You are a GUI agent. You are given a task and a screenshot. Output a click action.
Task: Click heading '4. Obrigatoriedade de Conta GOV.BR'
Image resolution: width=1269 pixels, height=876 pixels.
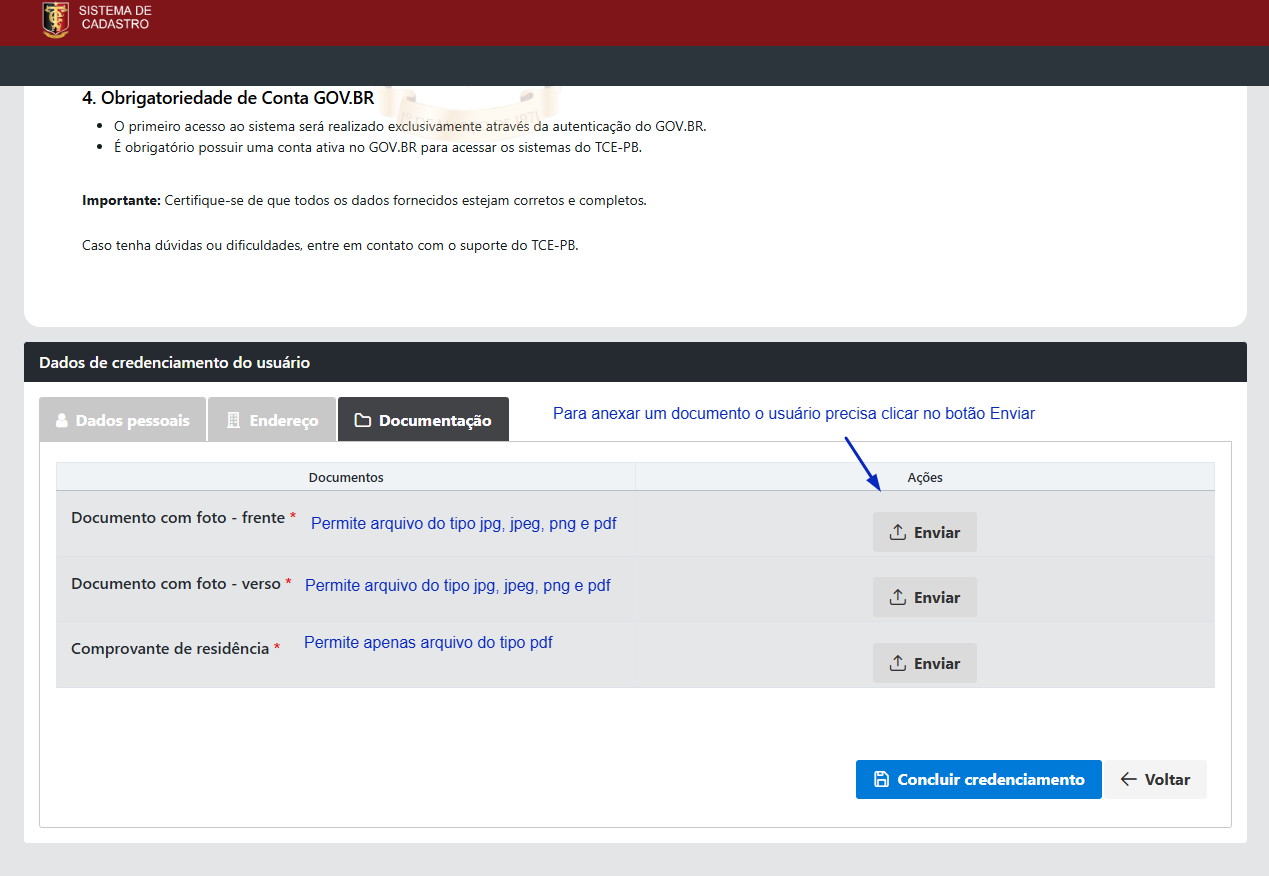pos(228,98)
